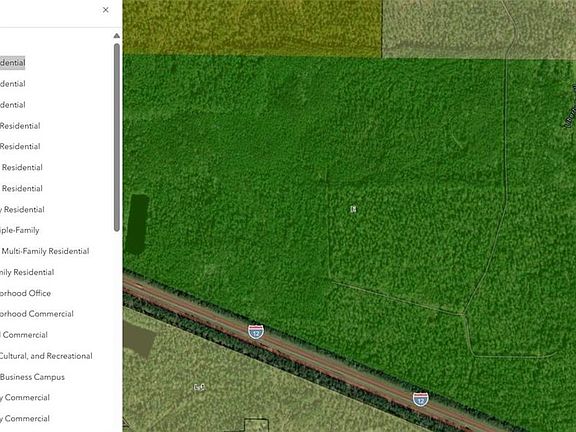Select the Cultural, and Recreational legend entry
Screen dimensions: 576x432
(46, 356)
